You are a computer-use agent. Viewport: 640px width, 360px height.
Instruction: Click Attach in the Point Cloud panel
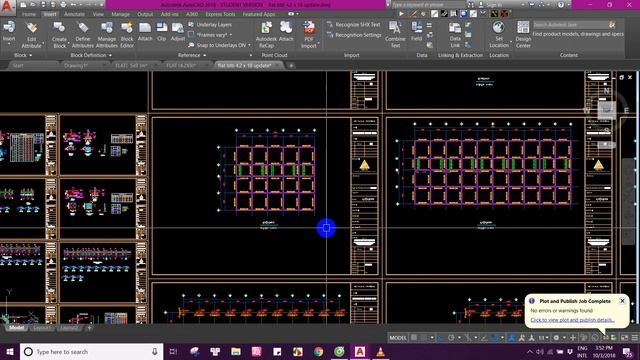point(286,31)
